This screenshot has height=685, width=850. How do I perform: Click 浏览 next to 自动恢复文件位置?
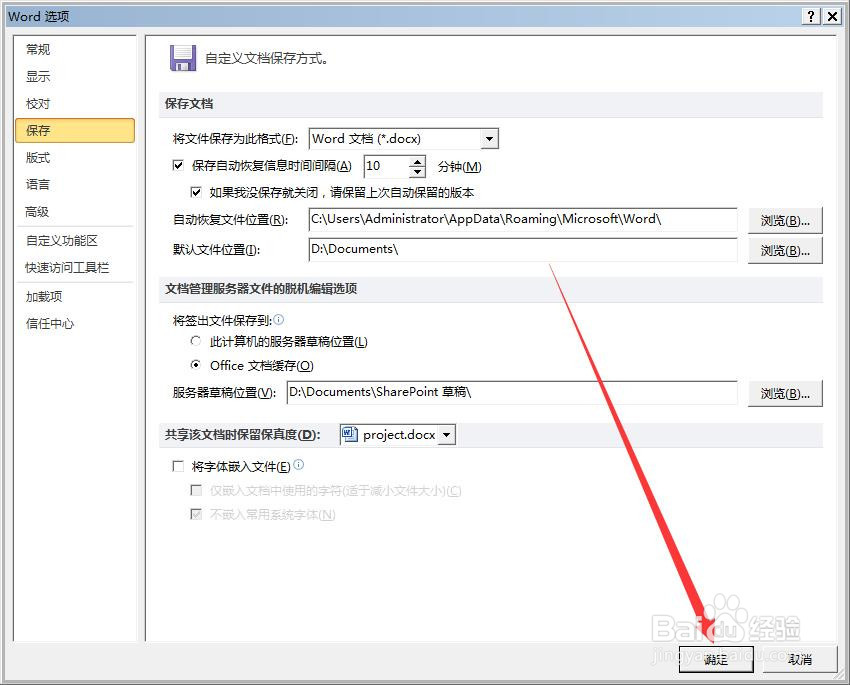[x=785, y=220]
